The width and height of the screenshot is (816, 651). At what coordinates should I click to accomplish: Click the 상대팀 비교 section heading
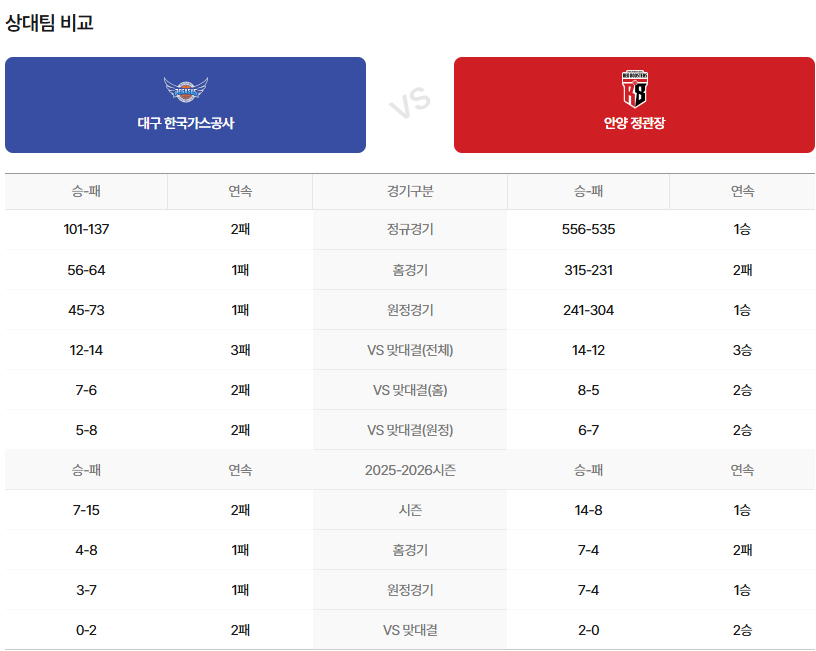click(x=50, y=22)
